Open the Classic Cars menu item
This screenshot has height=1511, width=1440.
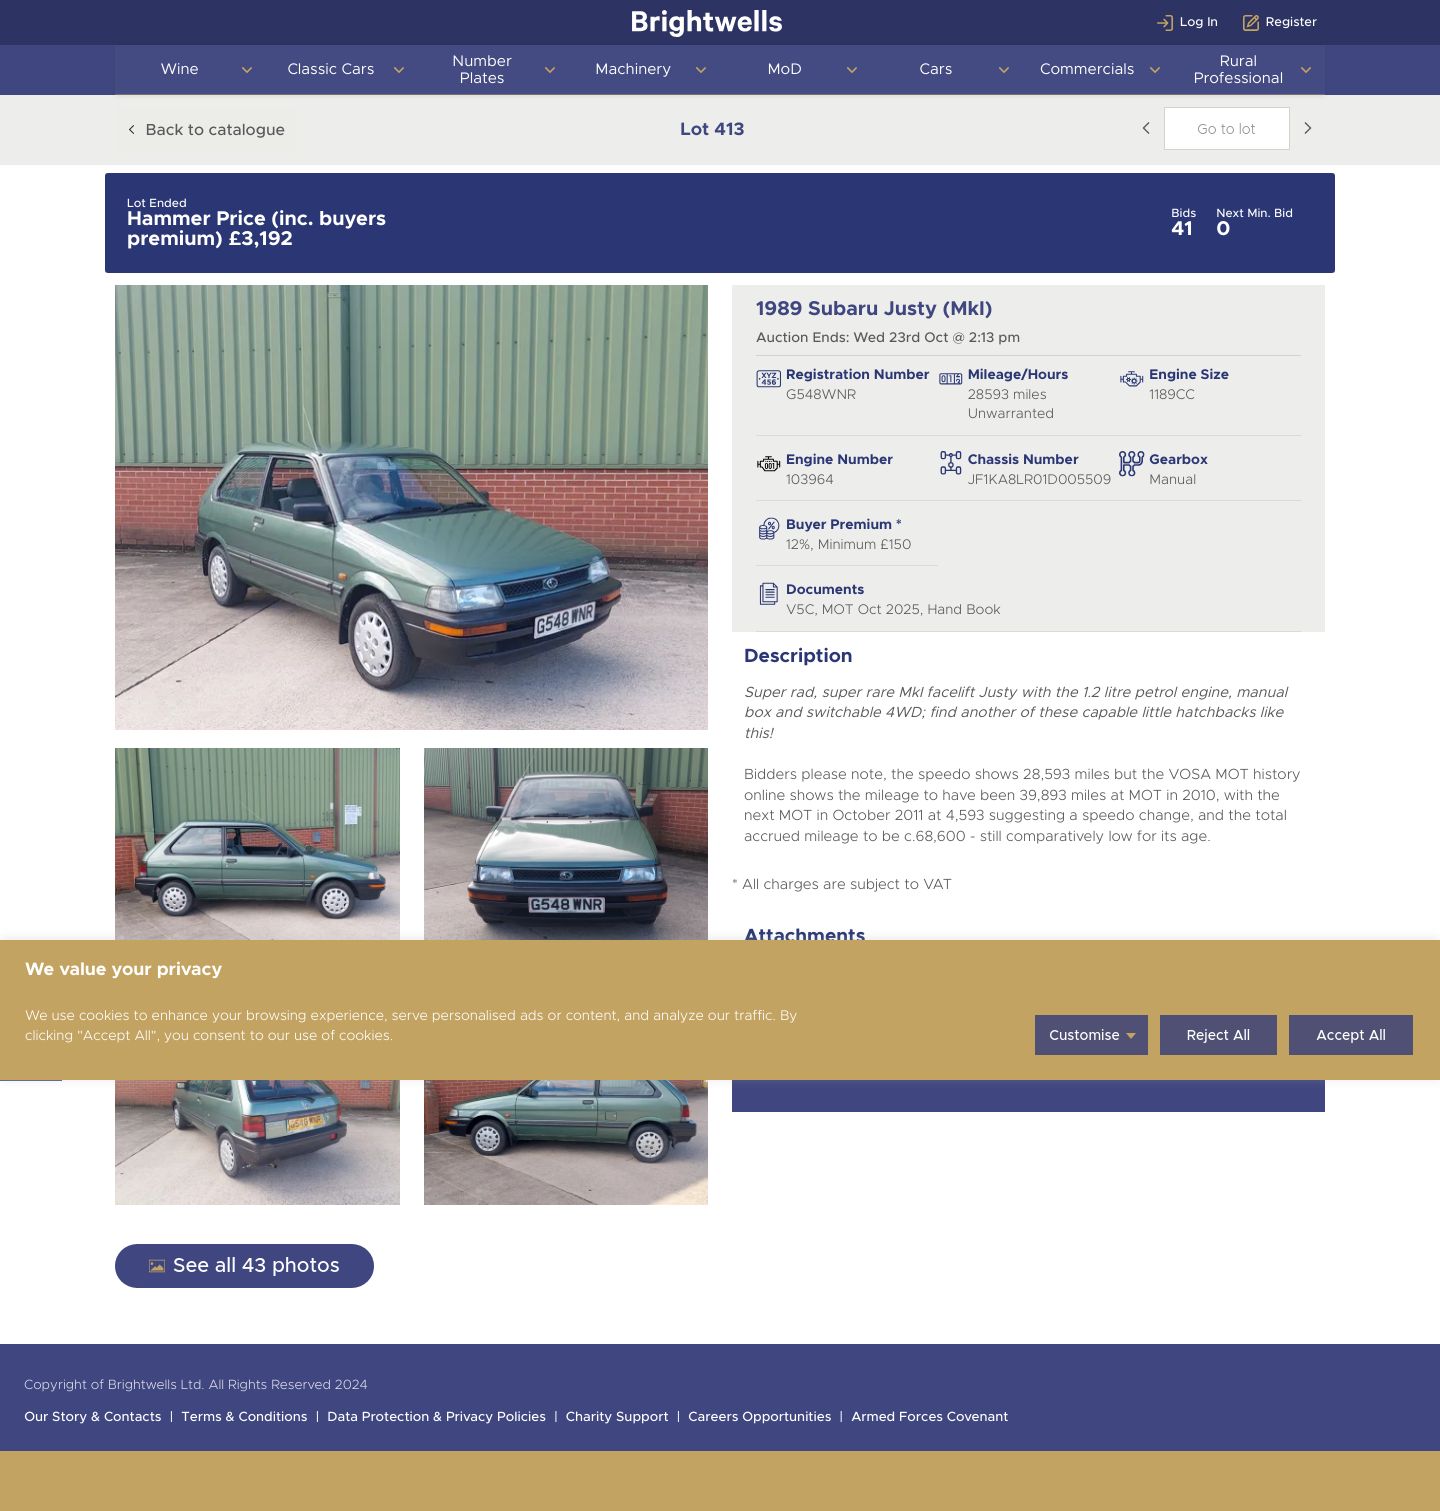click(x=331, y=69)
